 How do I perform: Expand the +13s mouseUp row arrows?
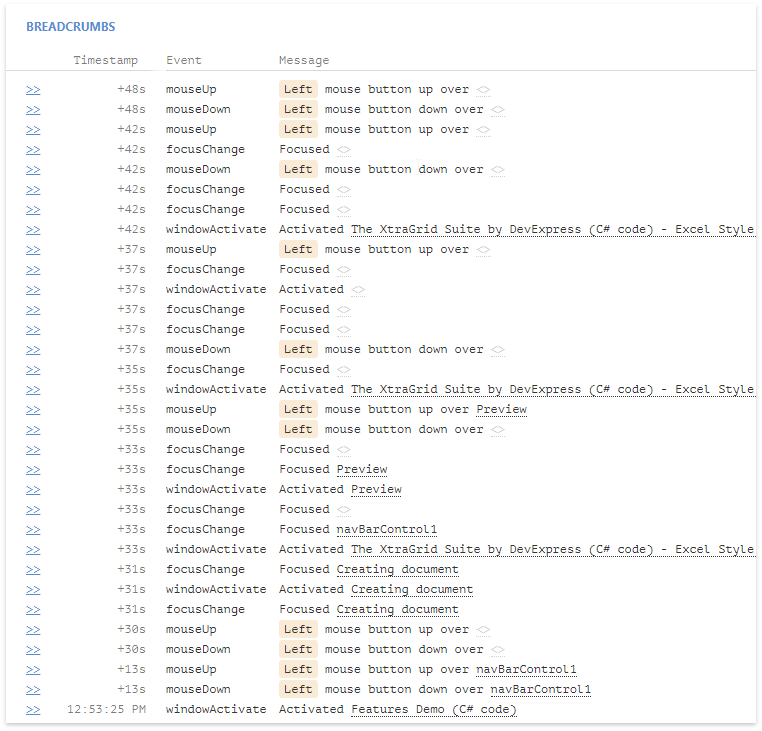click(33, 670)
